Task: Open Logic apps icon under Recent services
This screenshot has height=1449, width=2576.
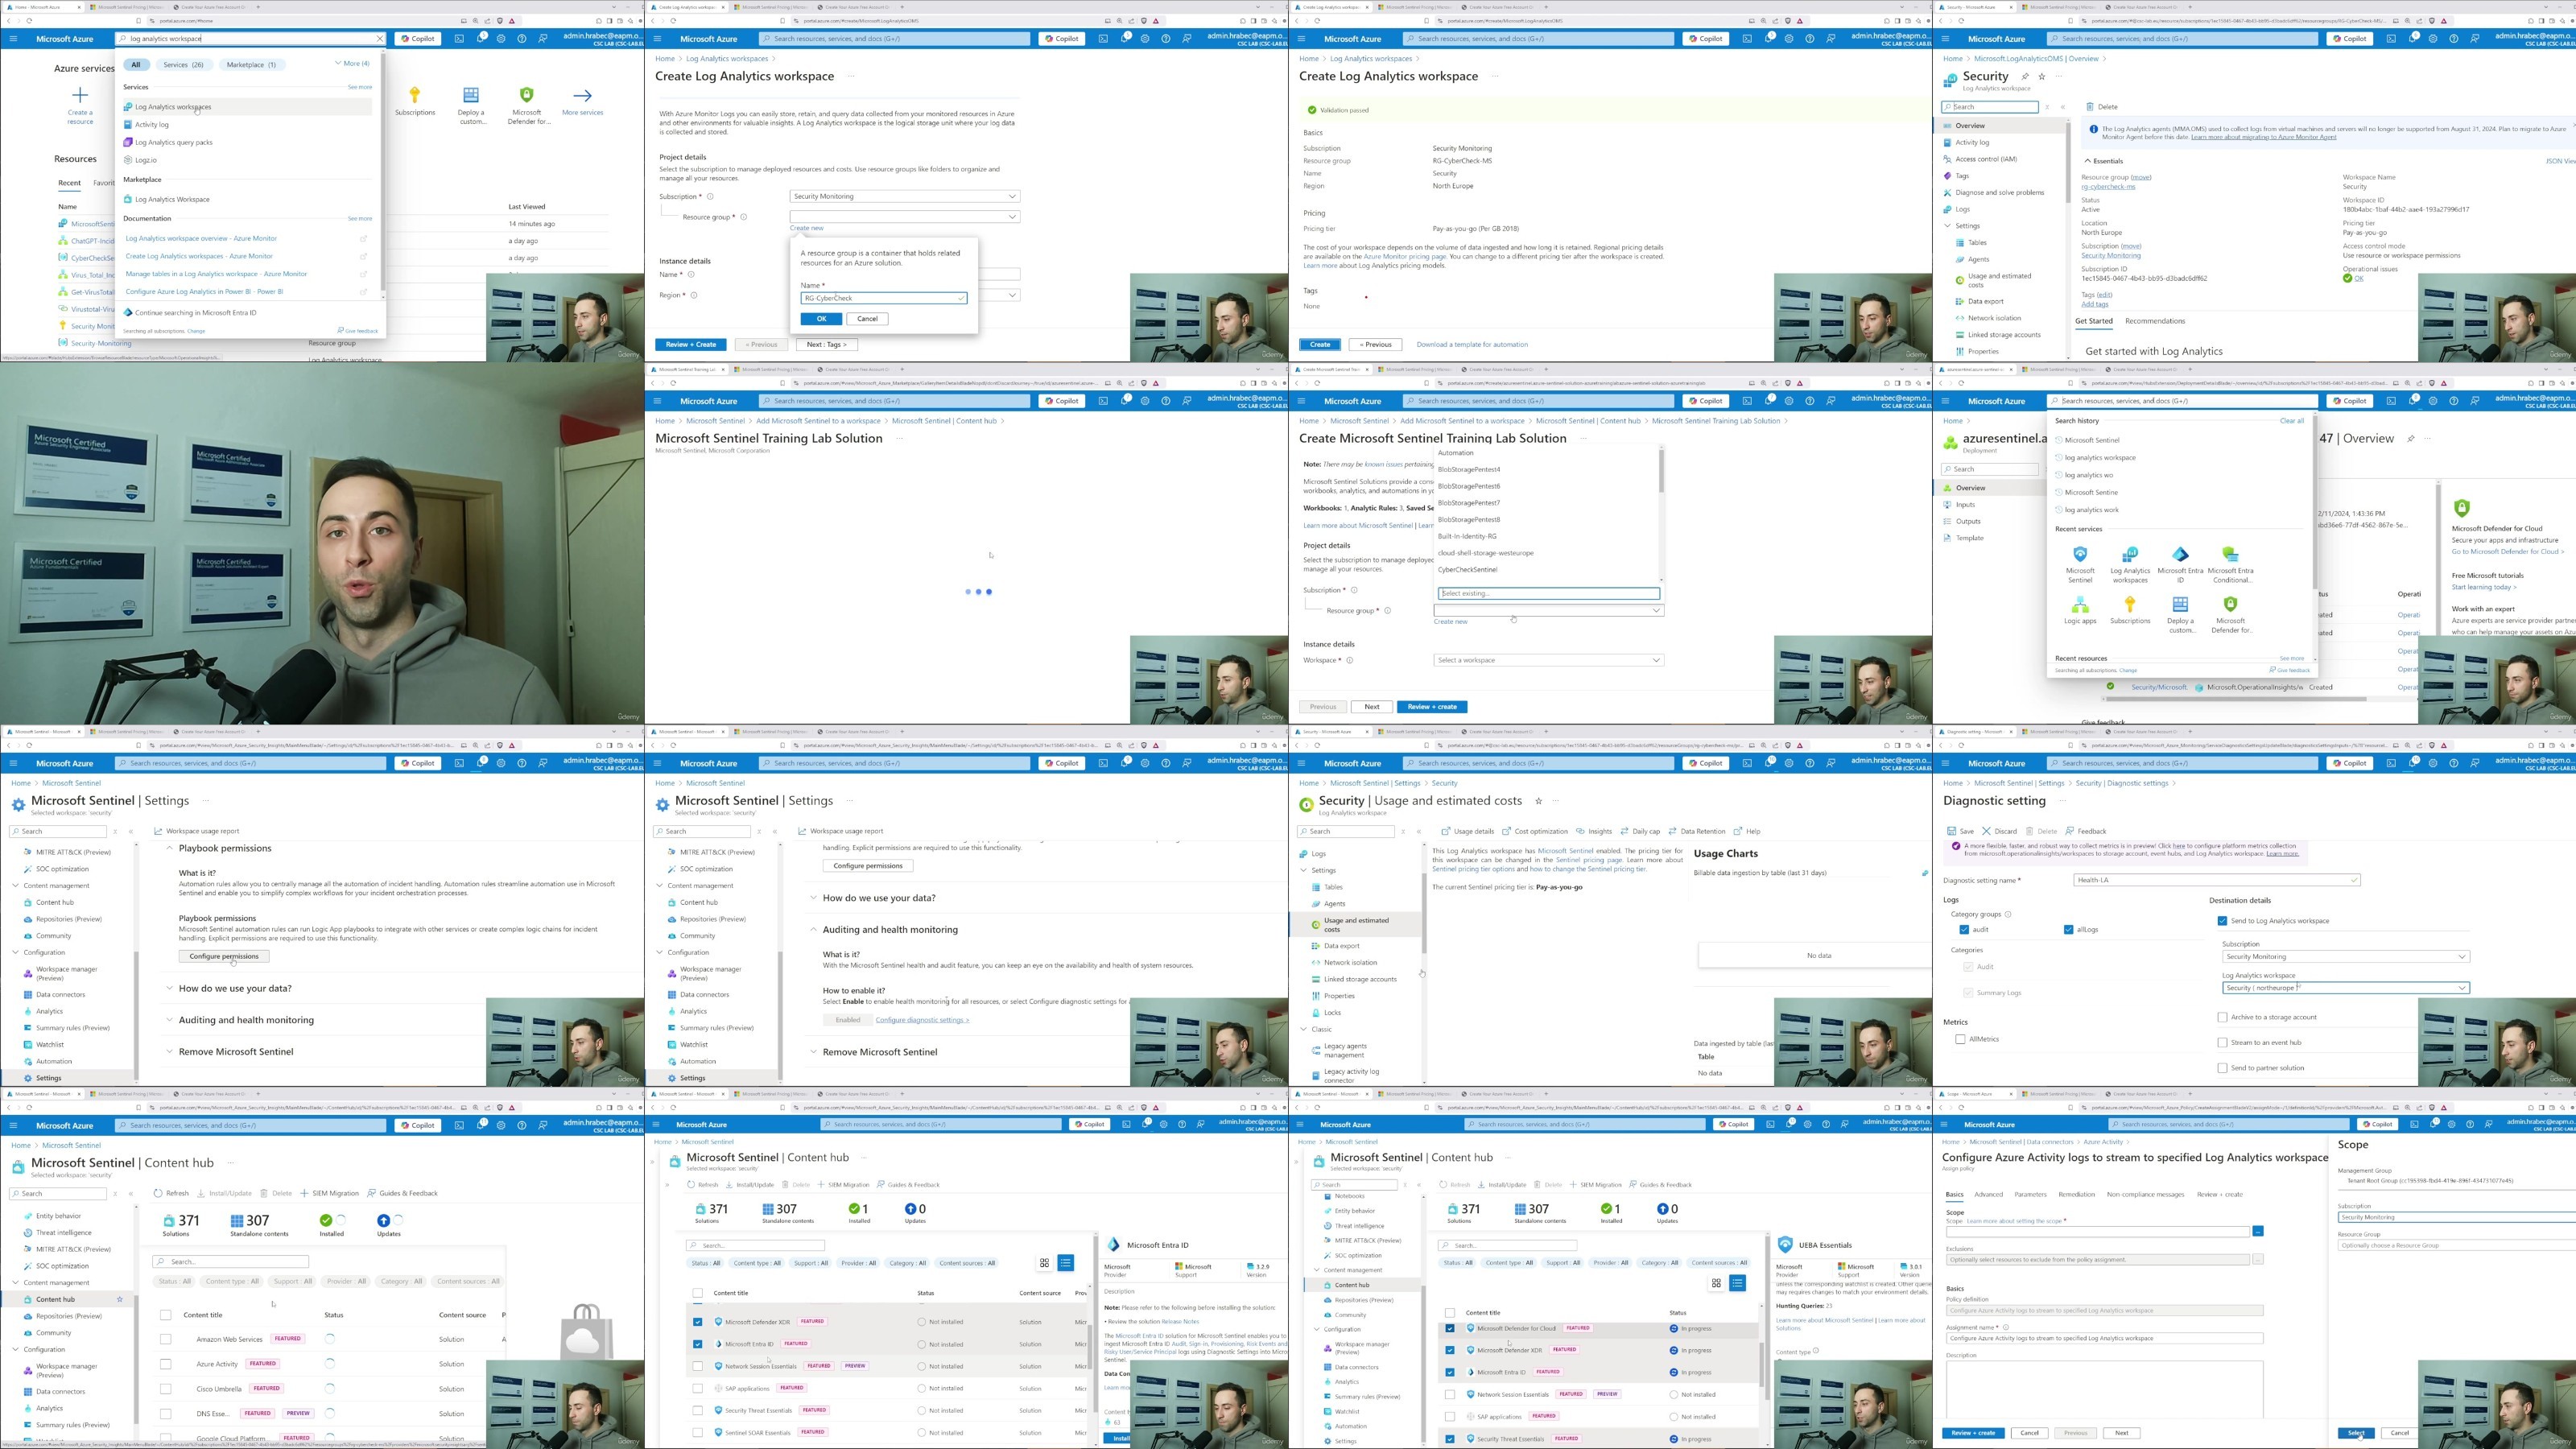Action: click(x=2080, y=604)
